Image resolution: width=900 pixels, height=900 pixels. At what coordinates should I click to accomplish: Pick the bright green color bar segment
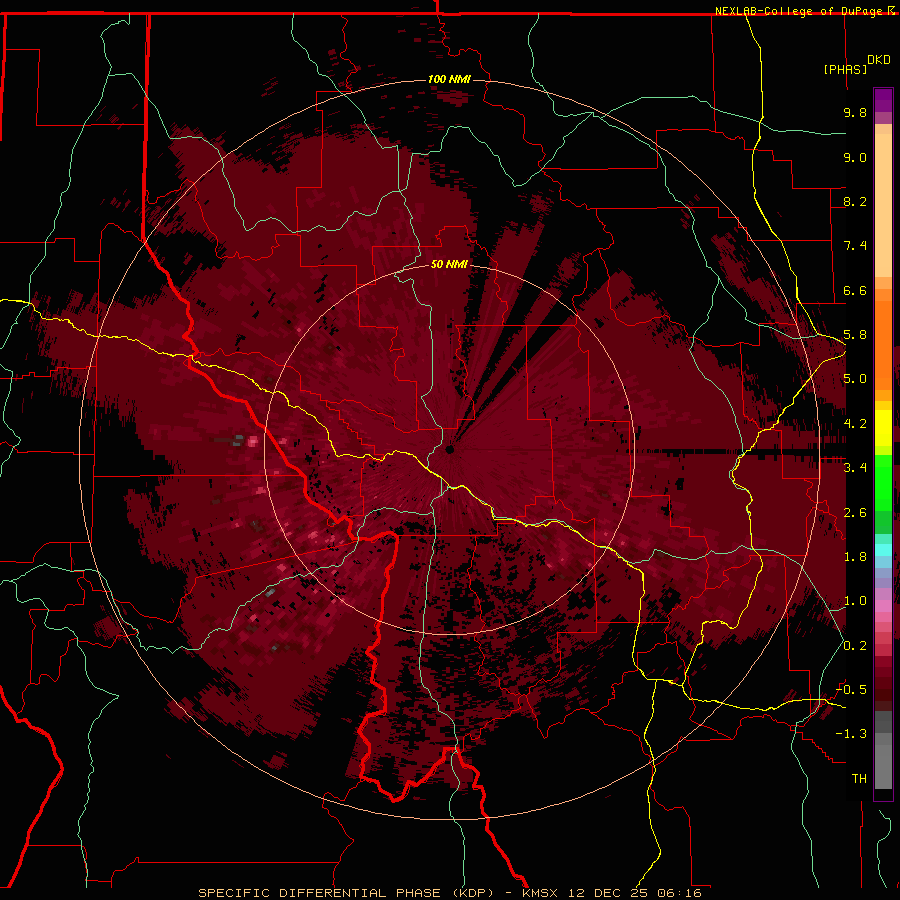(883, 482)
